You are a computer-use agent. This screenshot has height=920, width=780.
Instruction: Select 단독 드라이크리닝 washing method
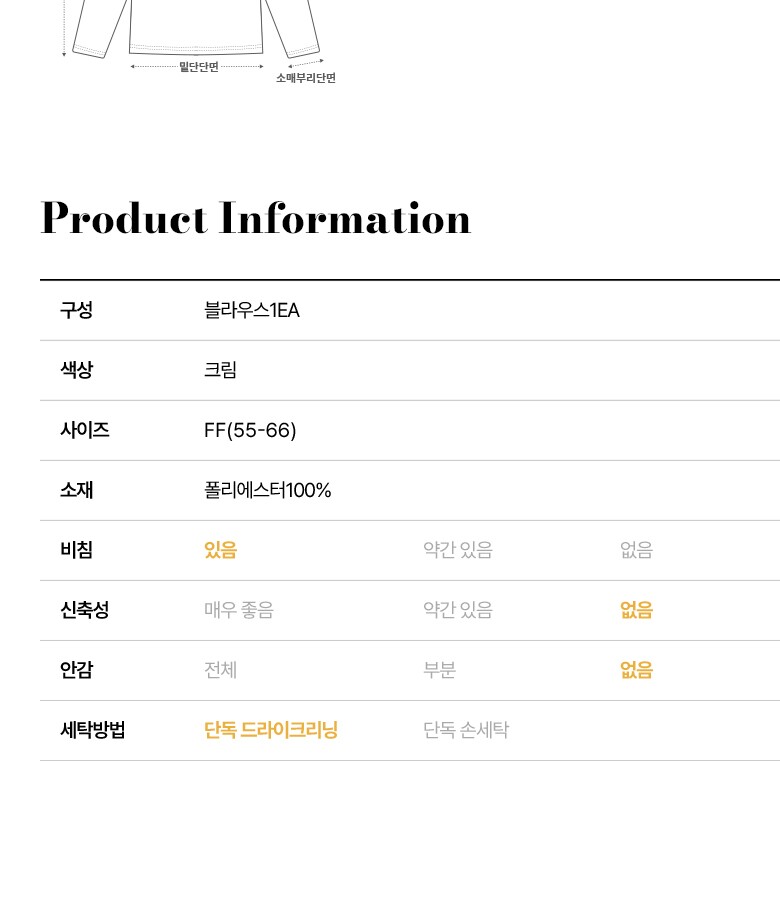pyautogui.click(x=271, y=730)
